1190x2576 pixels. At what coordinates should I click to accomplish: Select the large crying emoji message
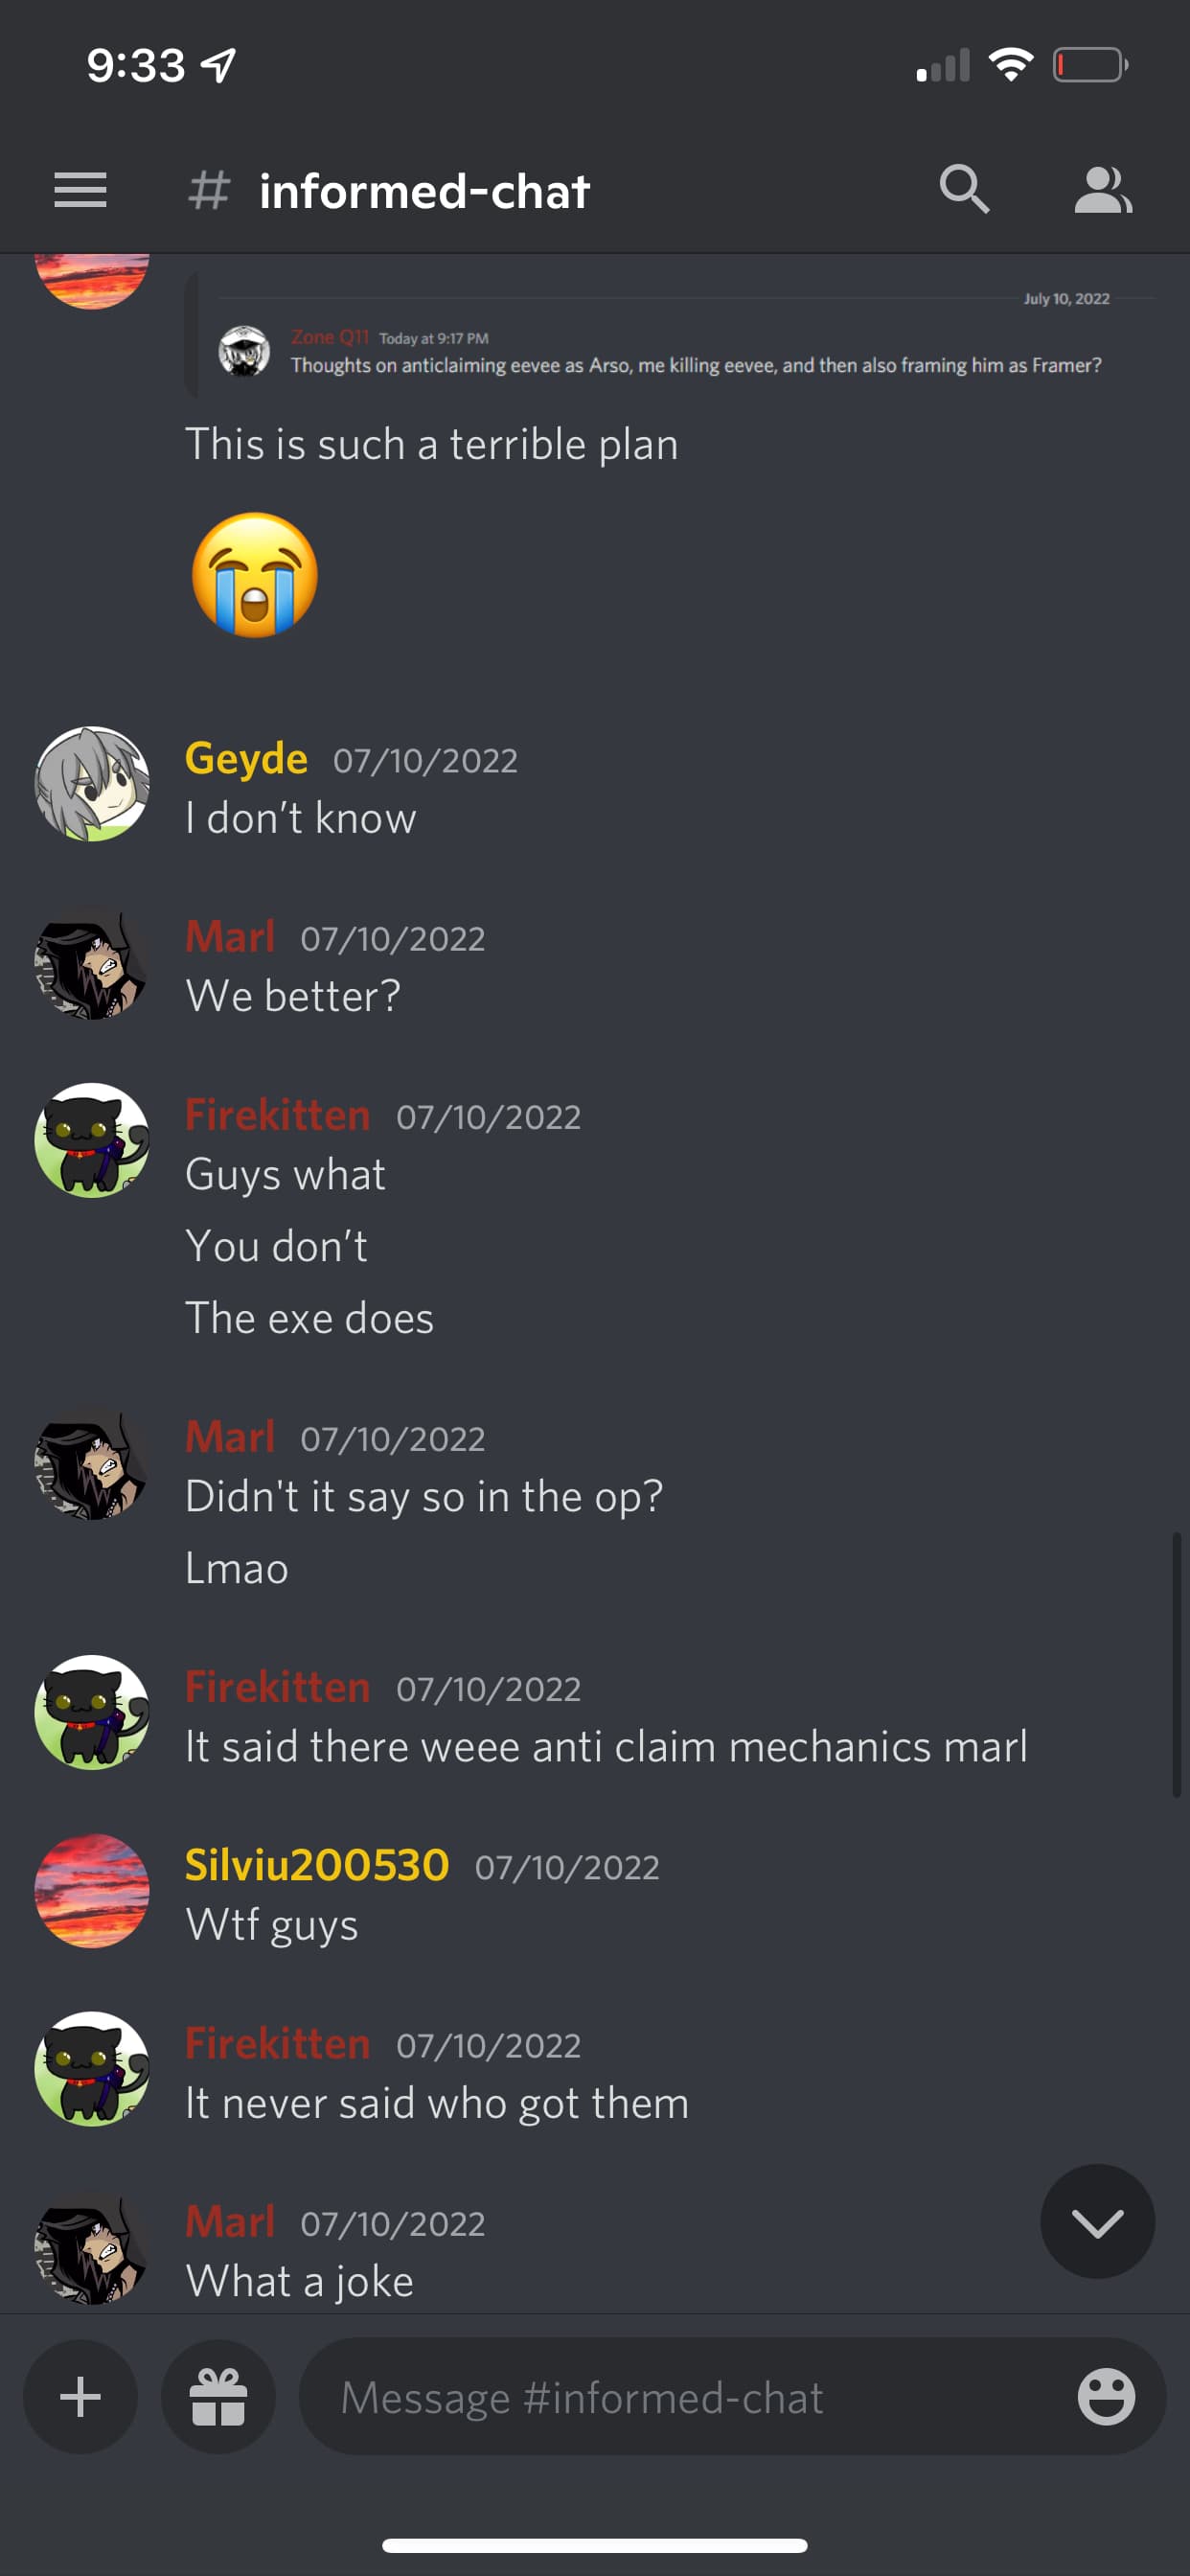255,575
